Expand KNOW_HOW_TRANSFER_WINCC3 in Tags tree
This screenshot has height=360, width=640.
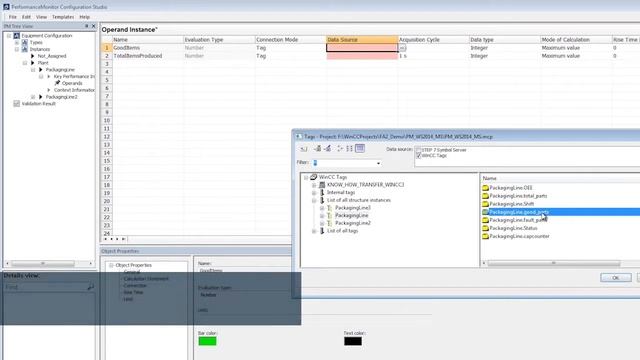[x=314, y=185]
